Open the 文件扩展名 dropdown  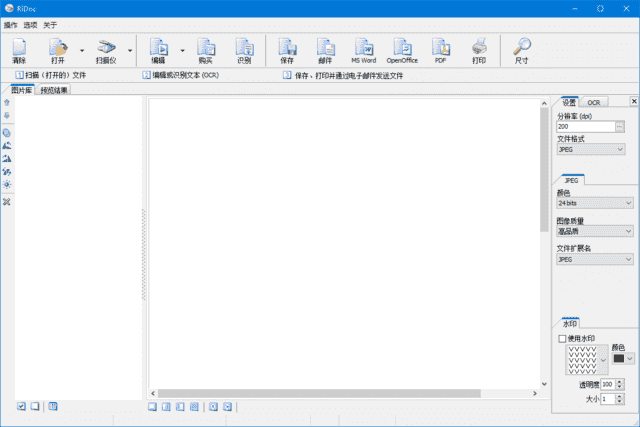[595, 259]
